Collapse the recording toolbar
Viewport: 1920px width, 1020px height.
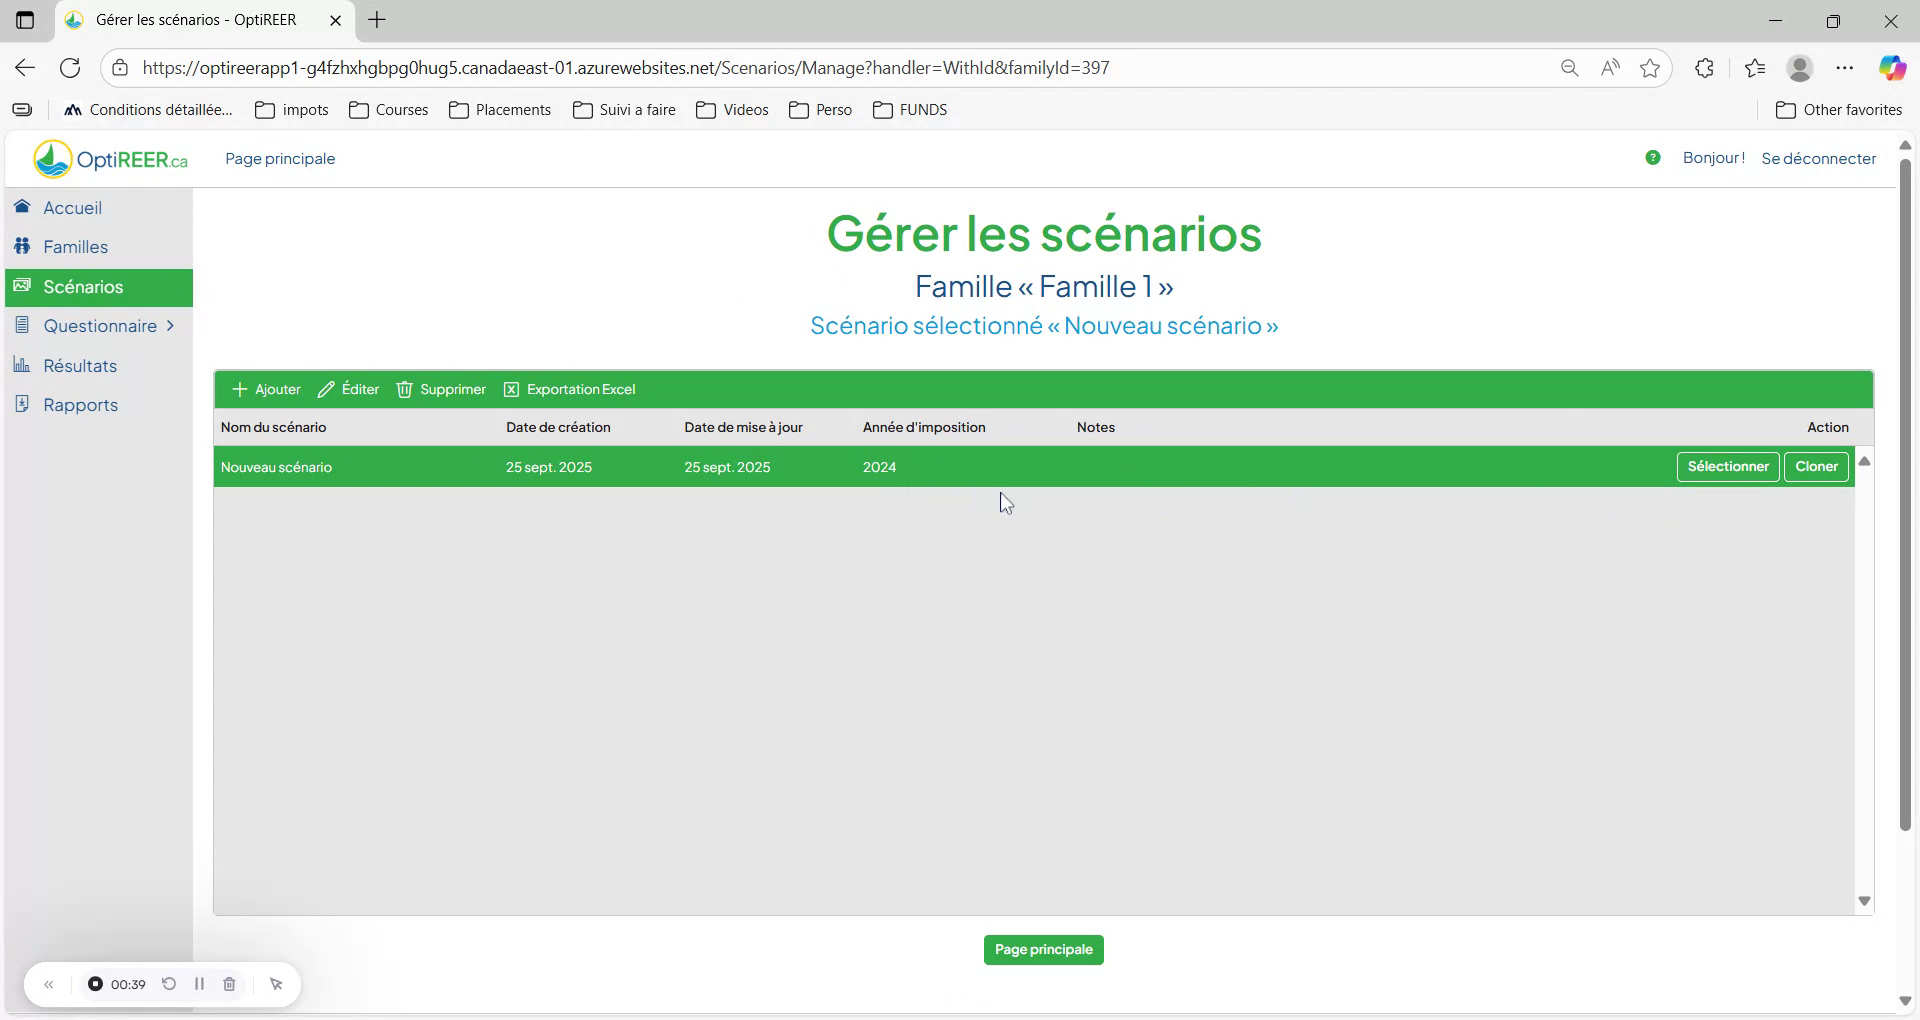click(49, 984)
